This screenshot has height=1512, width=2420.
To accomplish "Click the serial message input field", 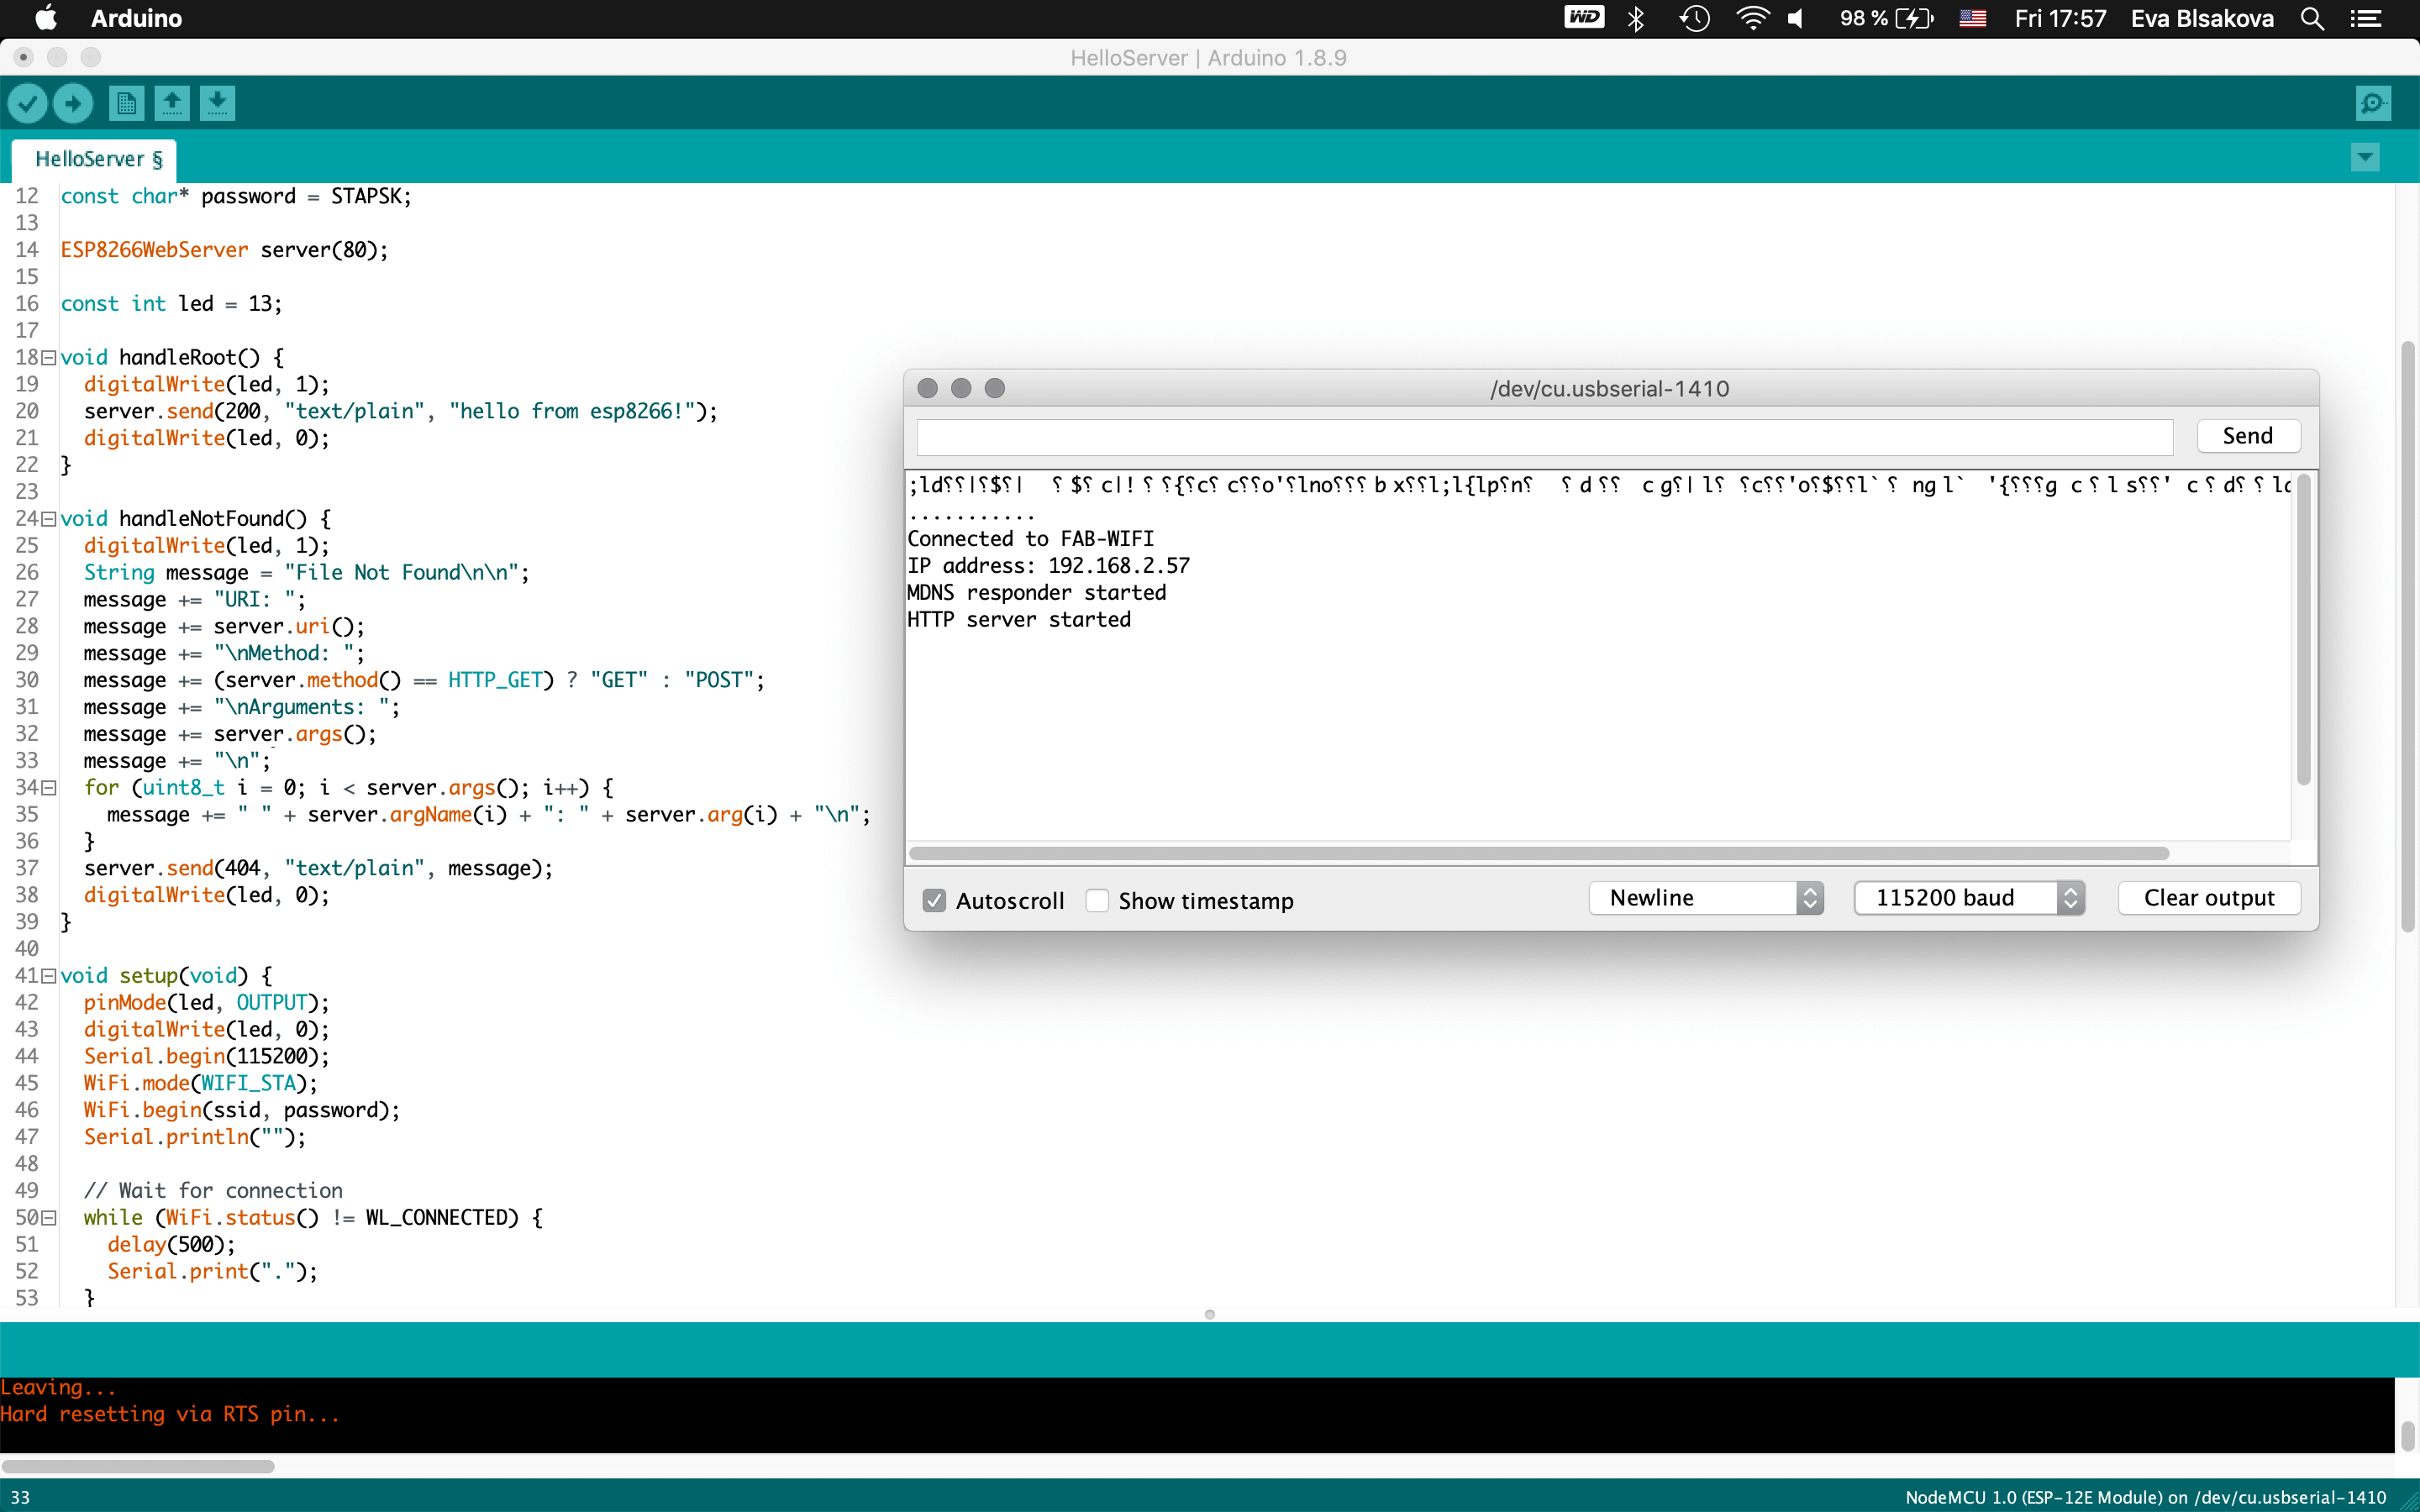I will [1544, 437].
